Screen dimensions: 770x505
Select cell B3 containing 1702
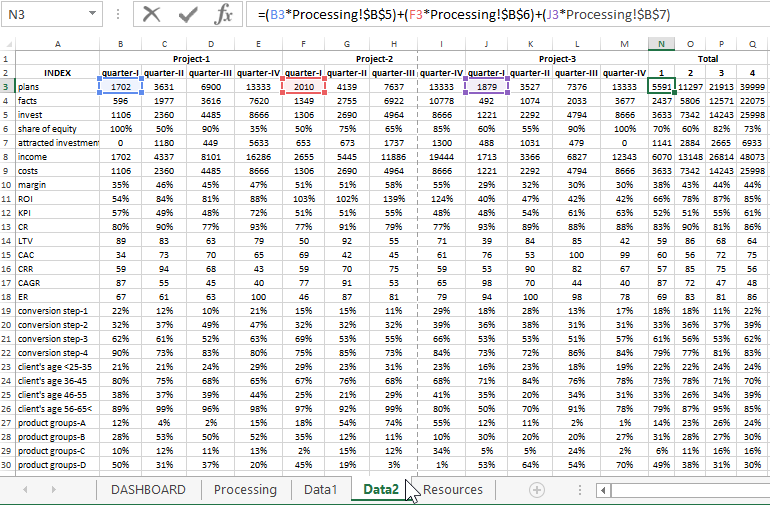pyautogui.click(x=120, y=87)
